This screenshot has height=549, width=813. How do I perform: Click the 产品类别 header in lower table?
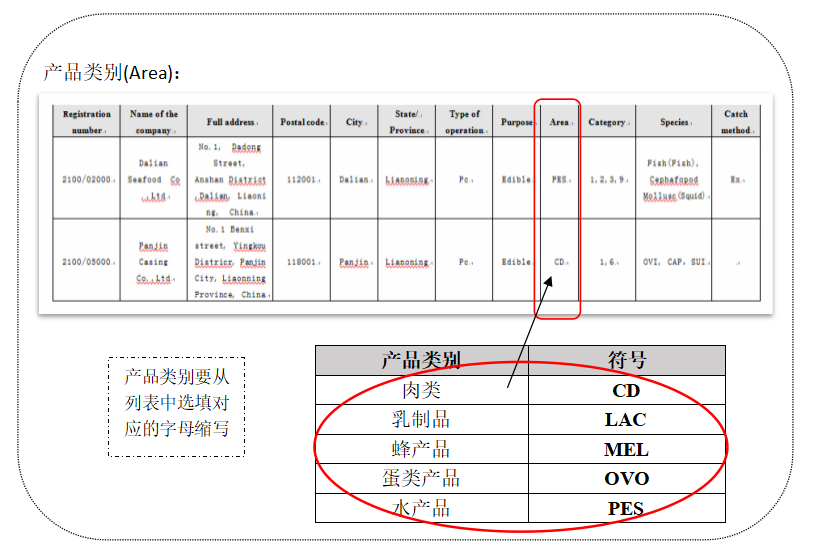[422, 360]
